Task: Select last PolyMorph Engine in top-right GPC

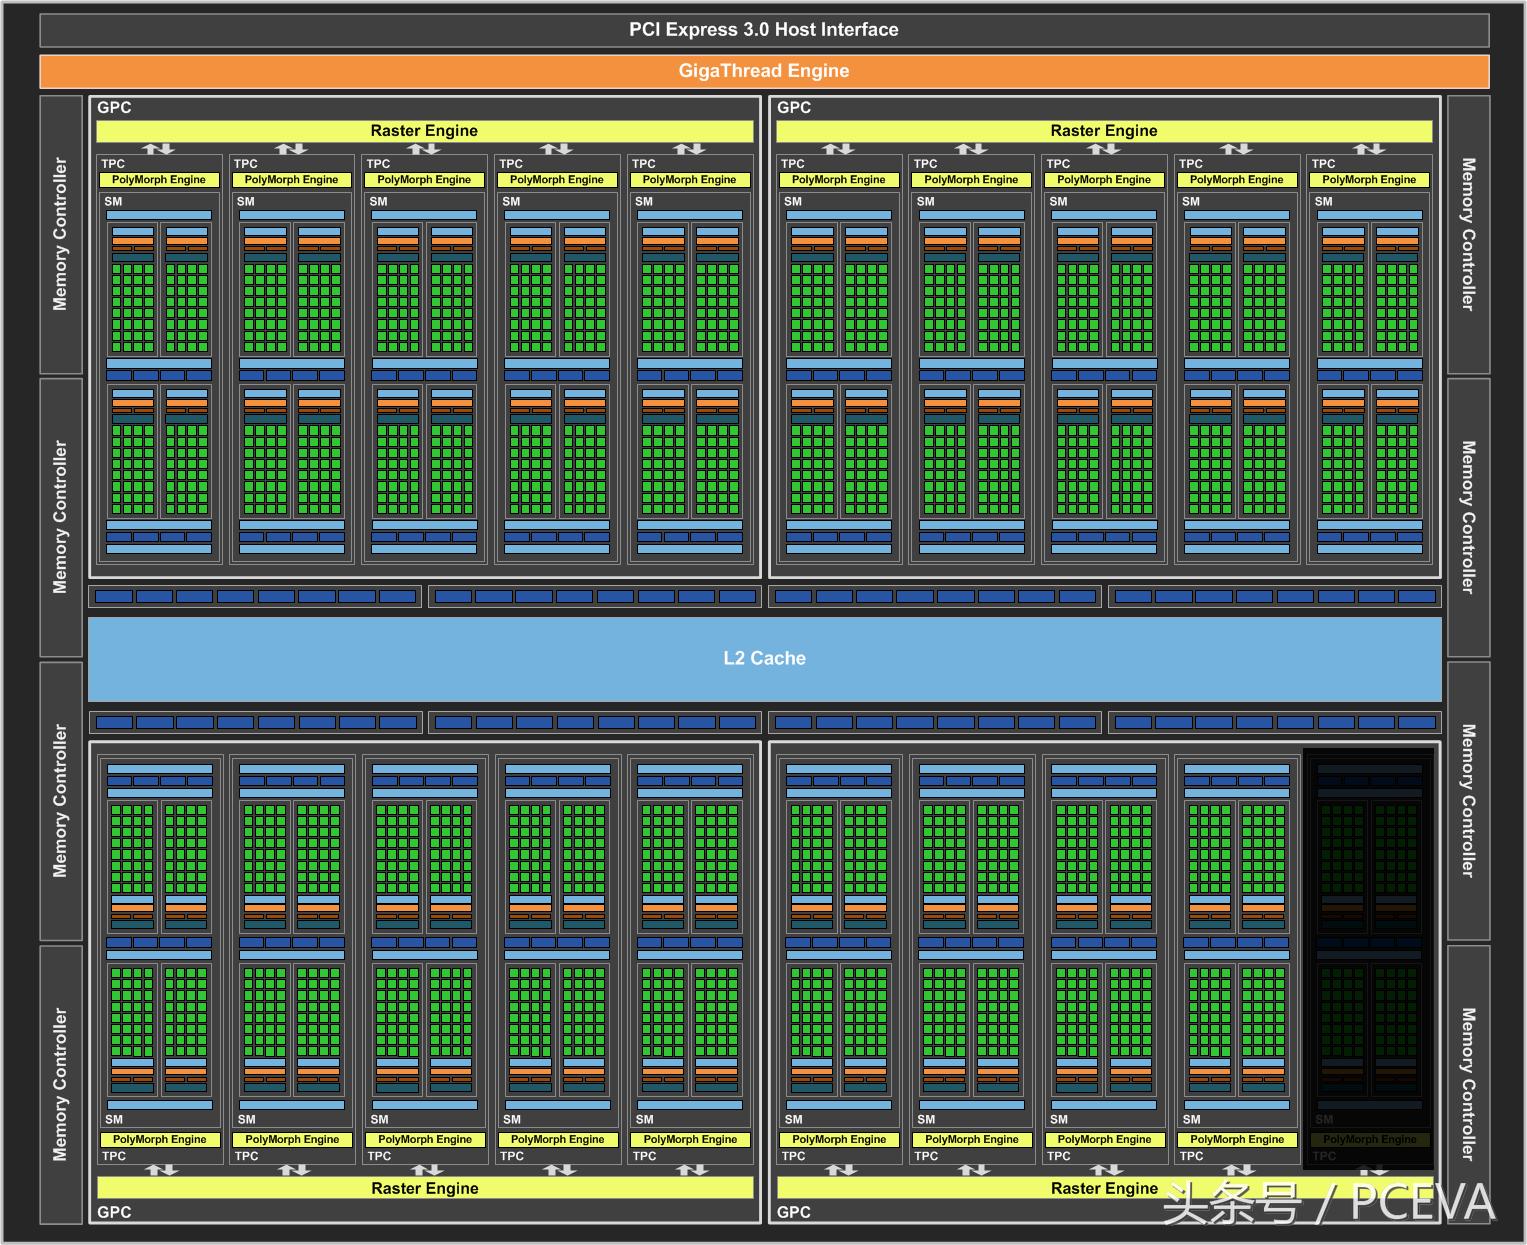Action: (1369, 180)
